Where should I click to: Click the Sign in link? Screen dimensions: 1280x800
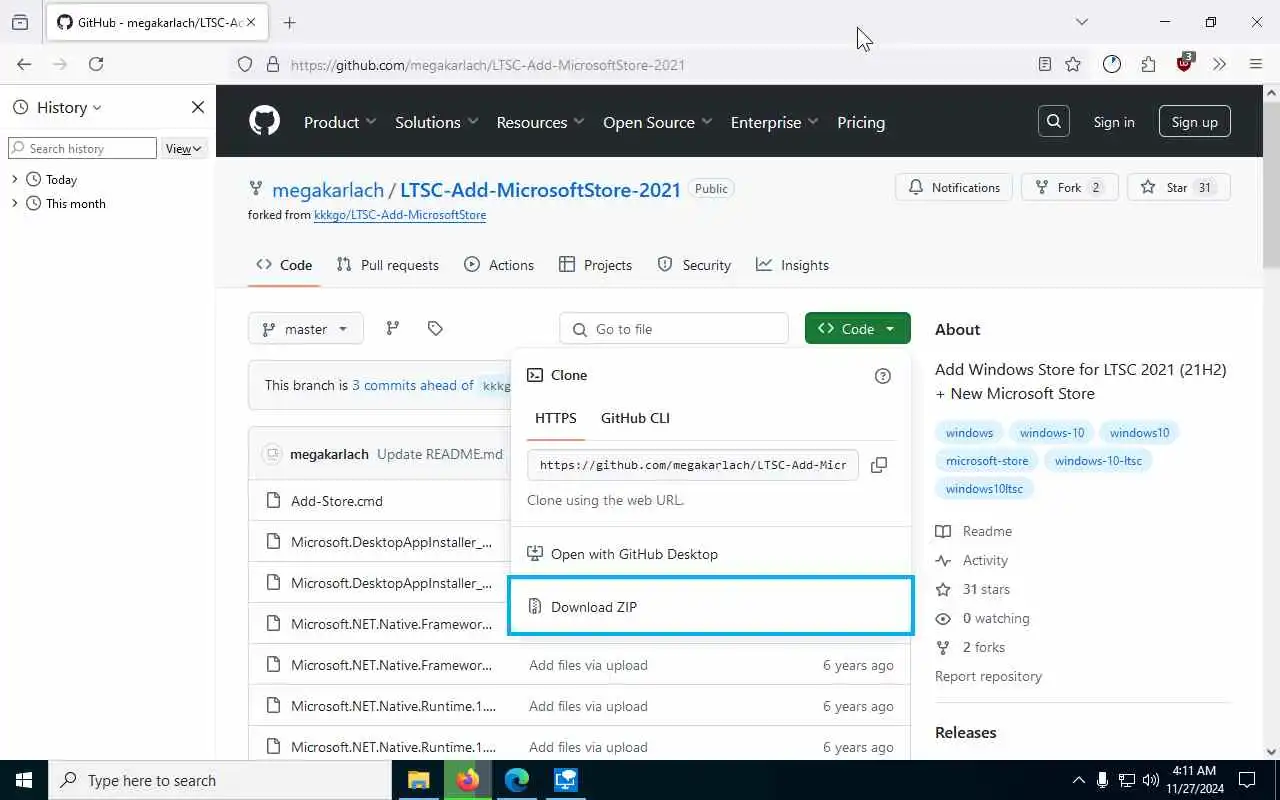click(1114, 122)
